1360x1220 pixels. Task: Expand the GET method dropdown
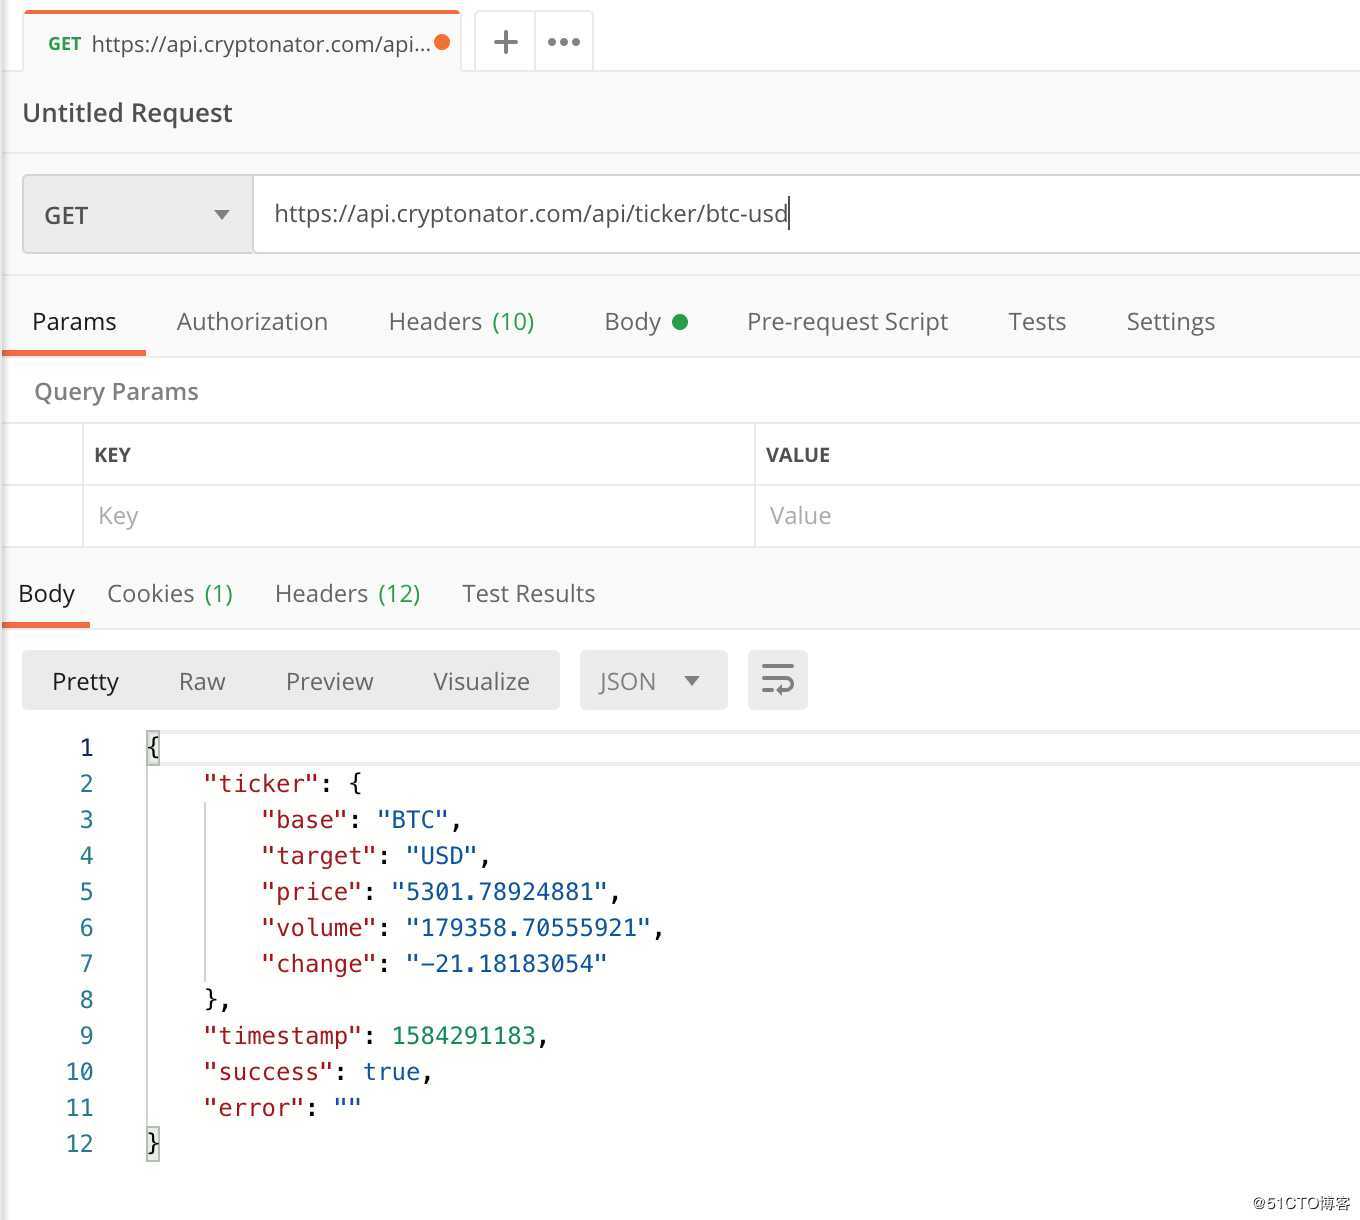pos(137,215)
